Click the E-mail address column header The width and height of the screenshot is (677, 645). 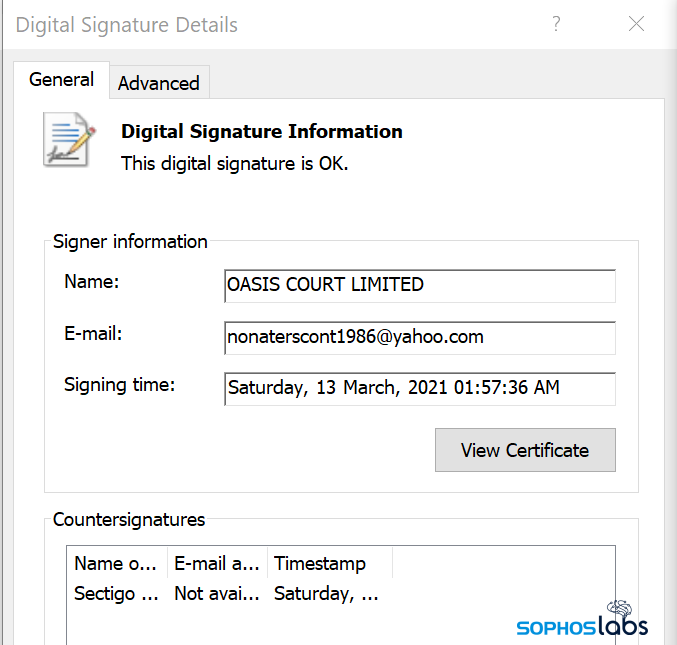pyautogui.click(x=217, y=563)
